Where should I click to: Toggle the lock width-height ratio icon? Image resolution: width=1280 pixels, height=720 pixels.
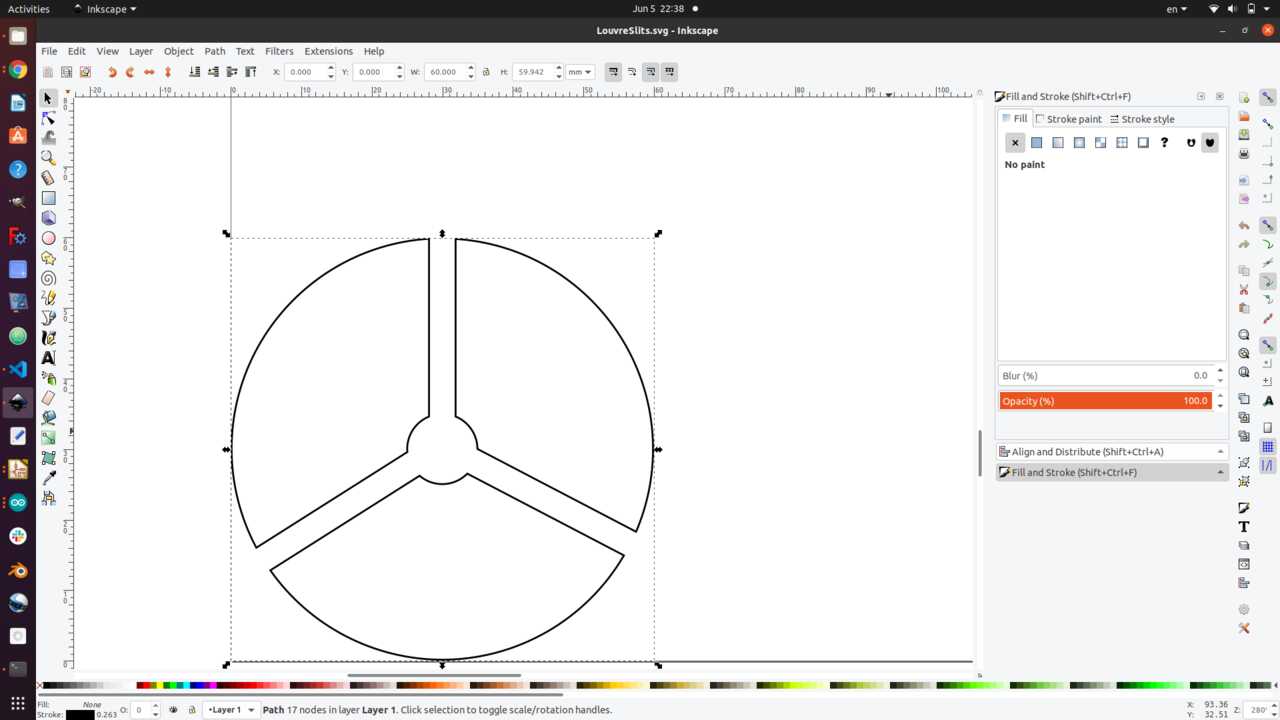pos(486,72)
